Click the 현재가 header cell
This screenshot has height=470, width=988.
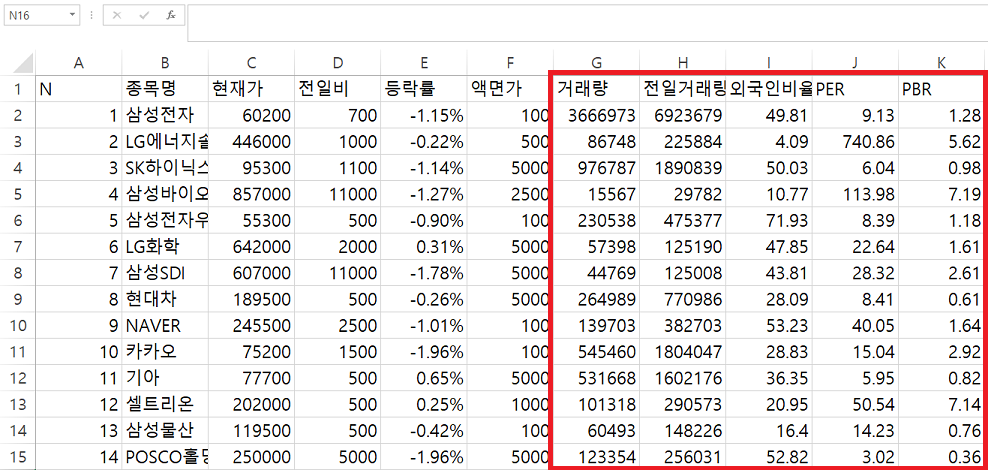[x=251, y=89]
